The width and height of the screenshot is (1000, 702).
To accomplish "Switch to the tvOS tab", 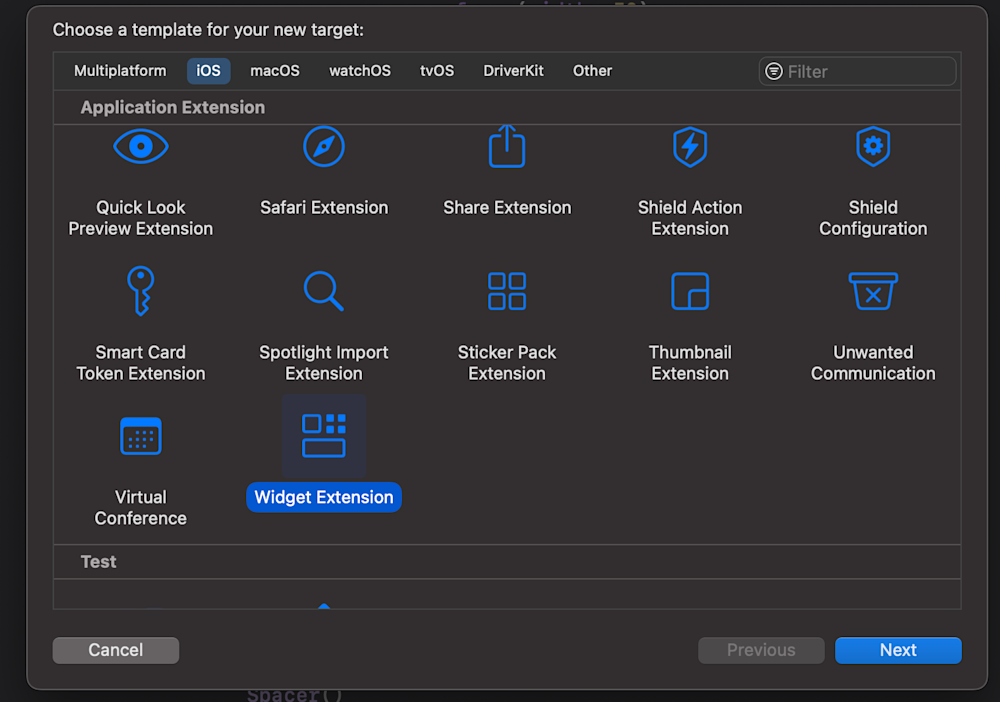I will pyautogui.click(x=437, y=71).
